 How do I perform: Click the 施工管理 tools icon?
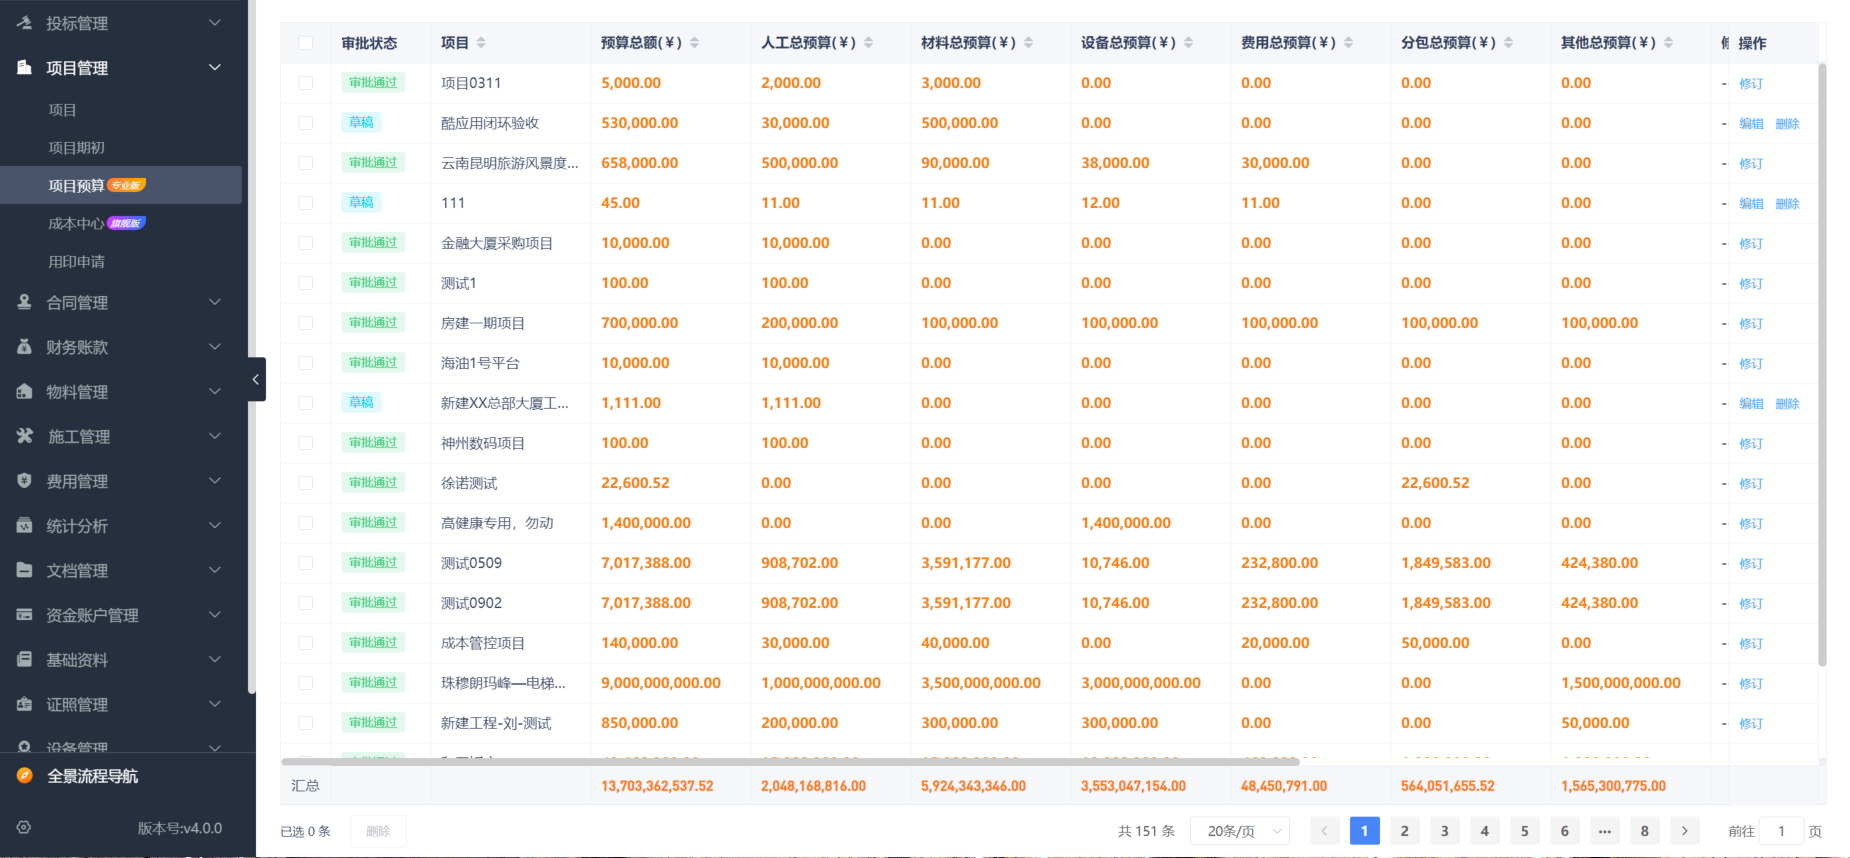tap(25, 436)
